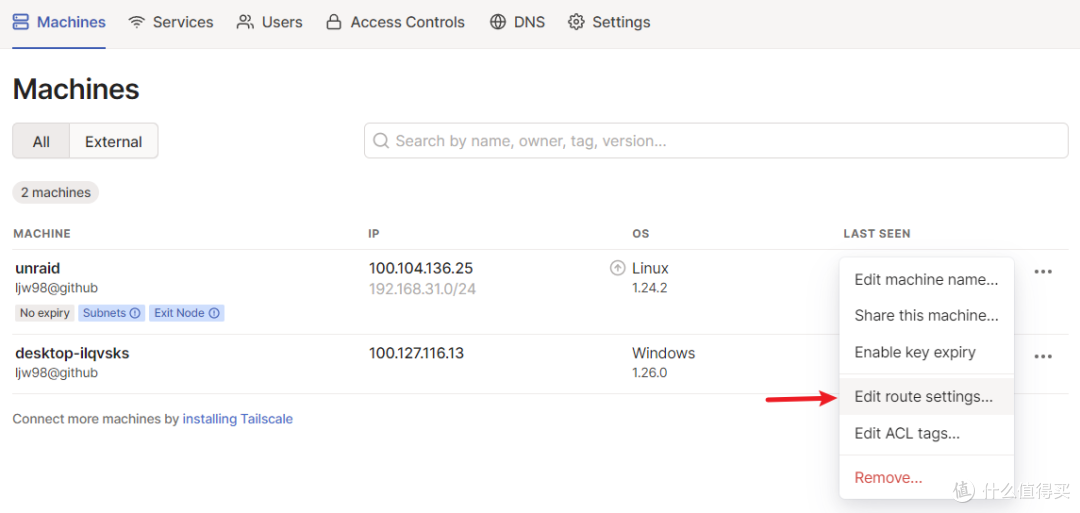The width and height of the screenshot is (1080, 513).
Task: Select the All machines filter
Action: 41,141
